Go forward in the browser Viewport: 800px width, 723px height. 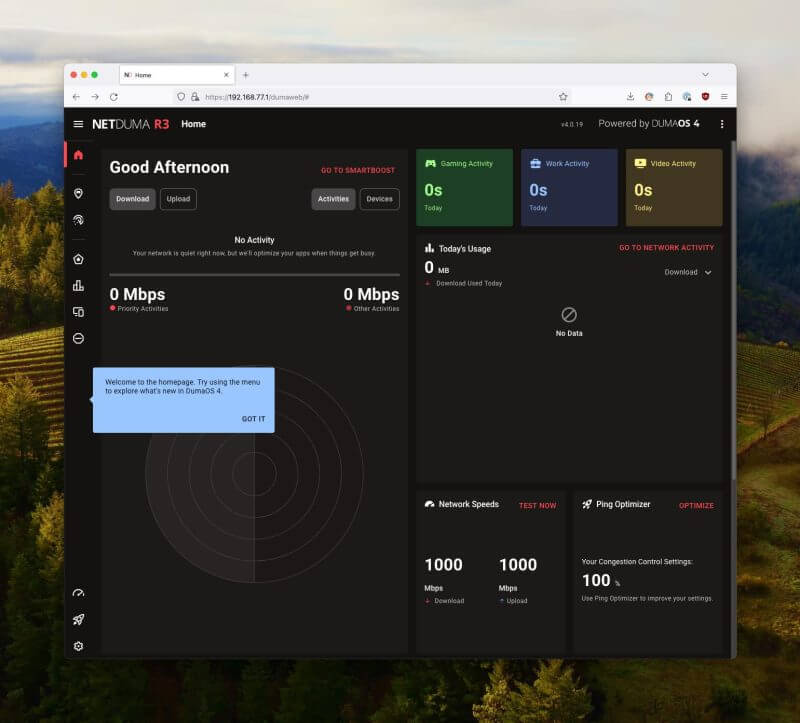click(x=95, y=97)
